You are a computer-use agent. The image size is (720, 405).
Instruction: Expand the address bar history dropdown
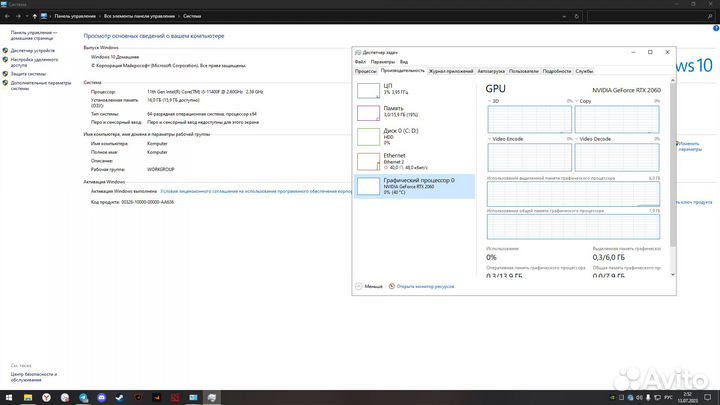coord(564,16)
